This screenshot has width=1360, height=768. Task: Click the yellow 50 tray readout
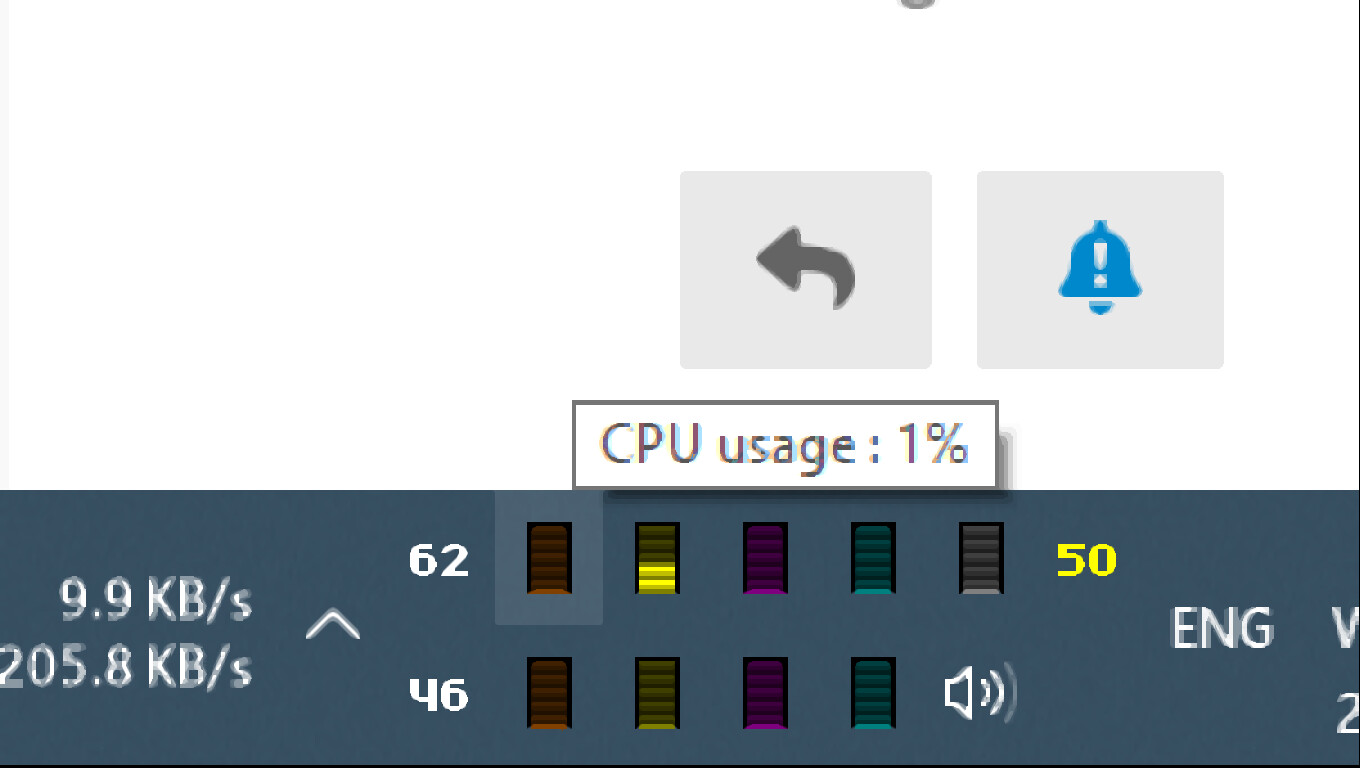[x=1086, y=560]
